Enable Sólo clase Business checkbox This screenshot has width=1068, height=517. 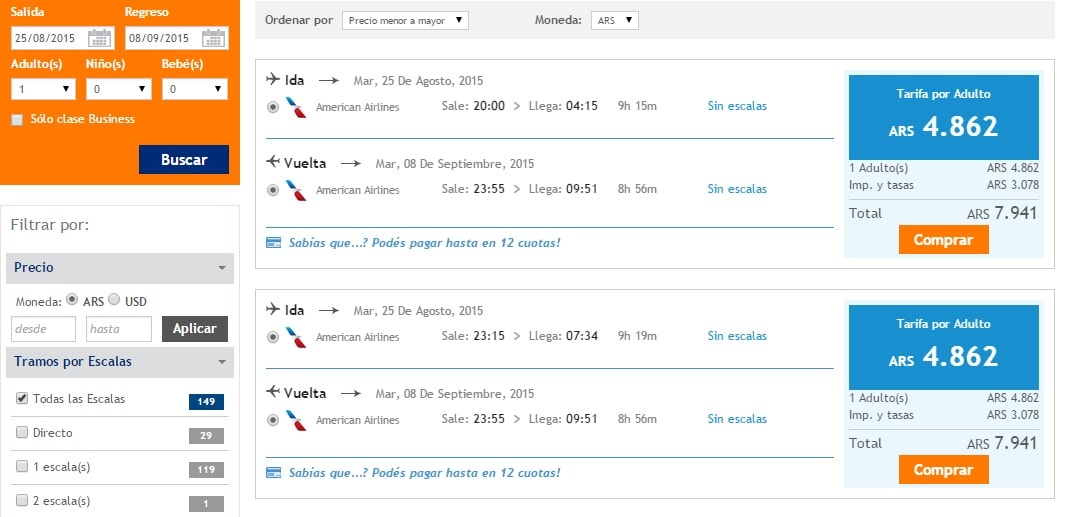click(18, 120)
